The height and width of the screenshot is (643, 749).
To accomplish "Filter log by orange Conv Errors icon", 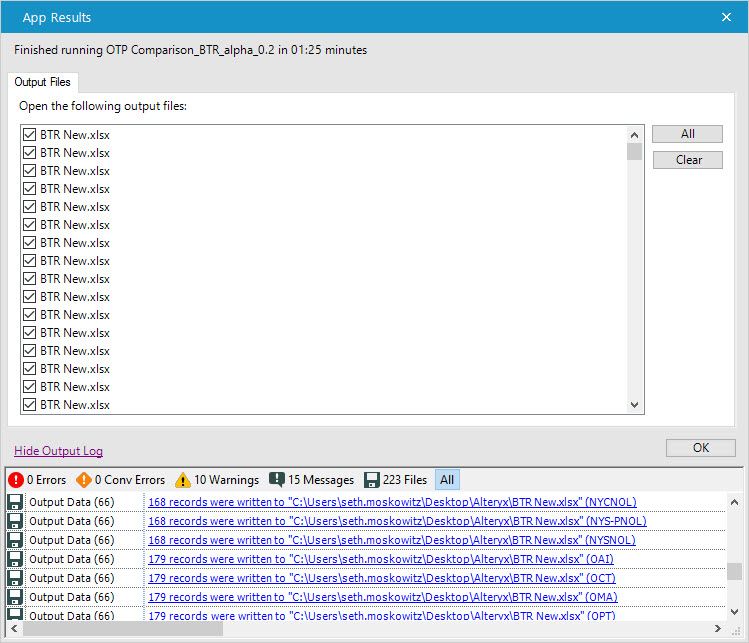I will pyautogui.click(x=84, y=480).
